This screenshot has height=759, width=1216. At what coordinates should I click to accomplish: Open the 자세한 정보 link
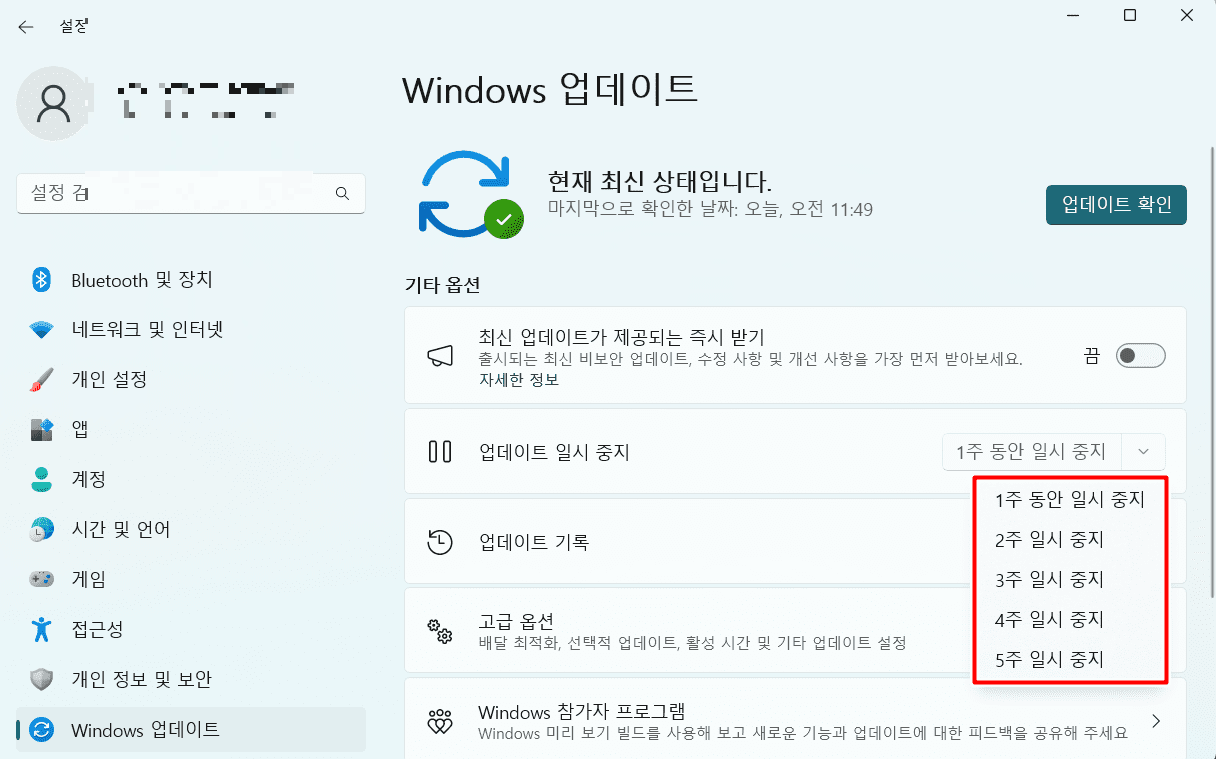pyautogui.click(x=518, y=380)
